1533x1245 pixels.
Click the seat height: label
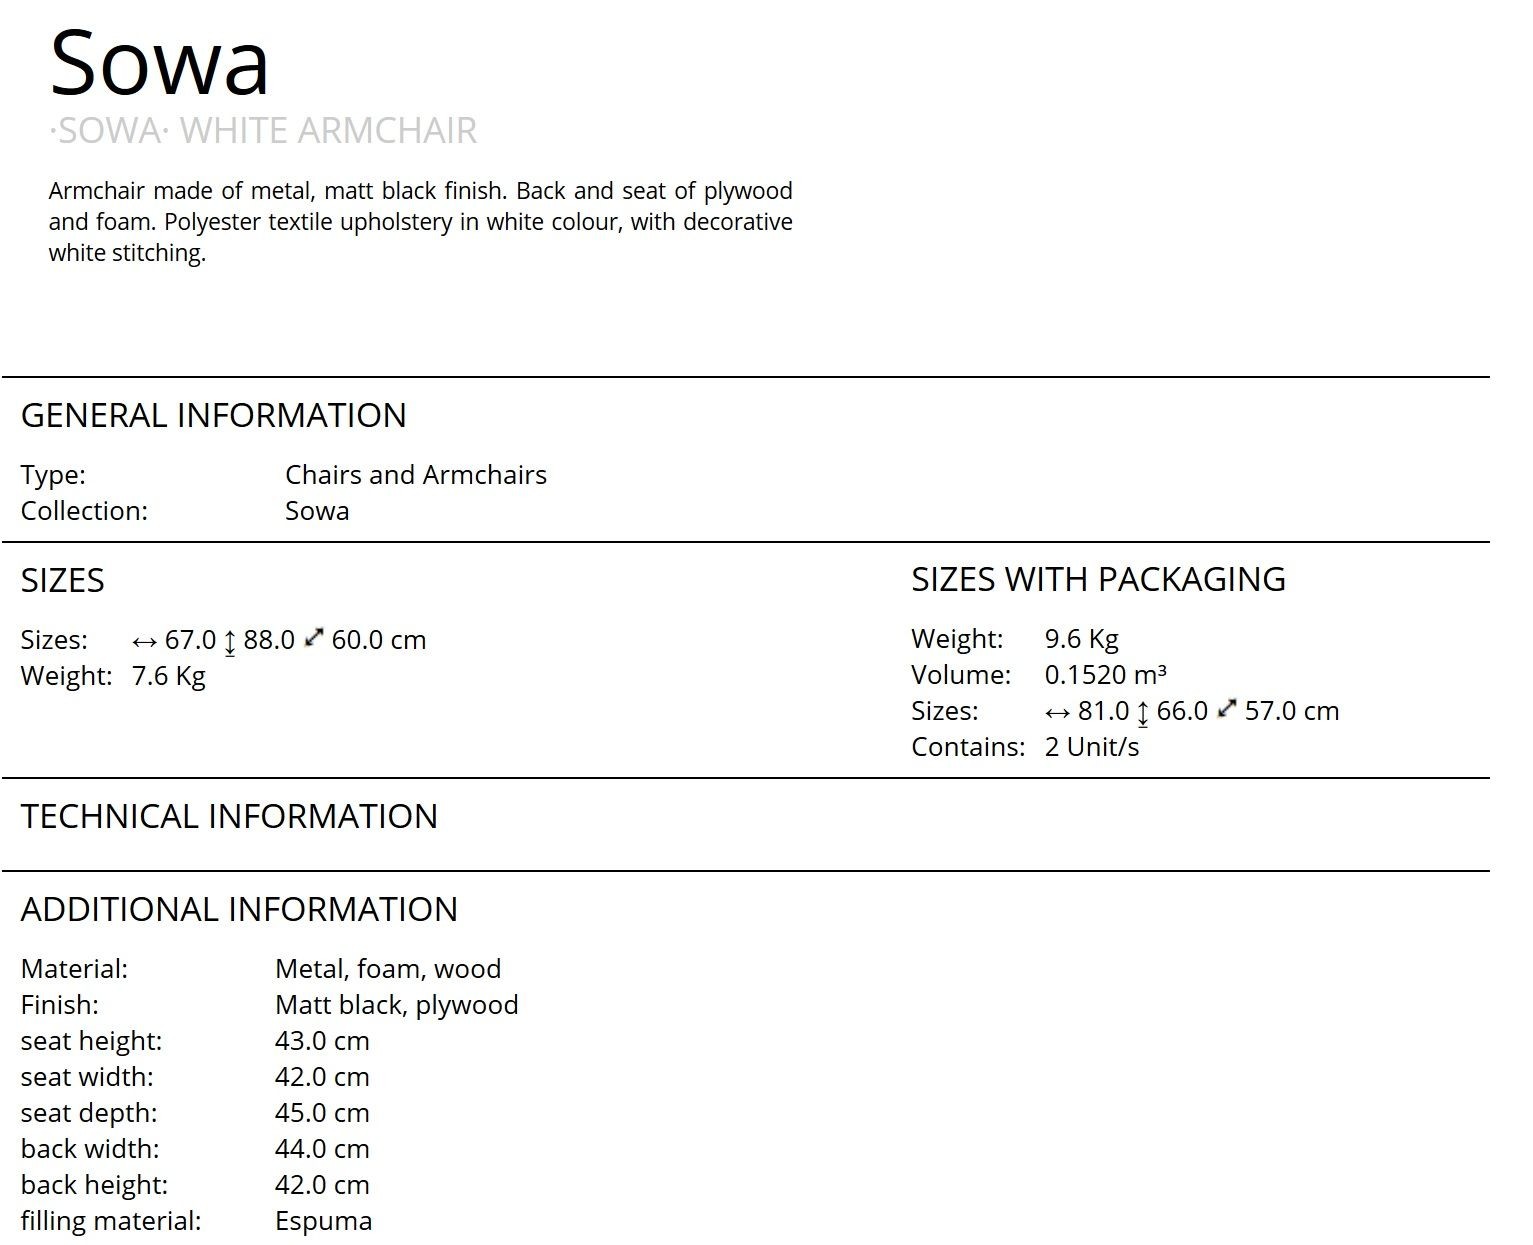(91, 1041)
